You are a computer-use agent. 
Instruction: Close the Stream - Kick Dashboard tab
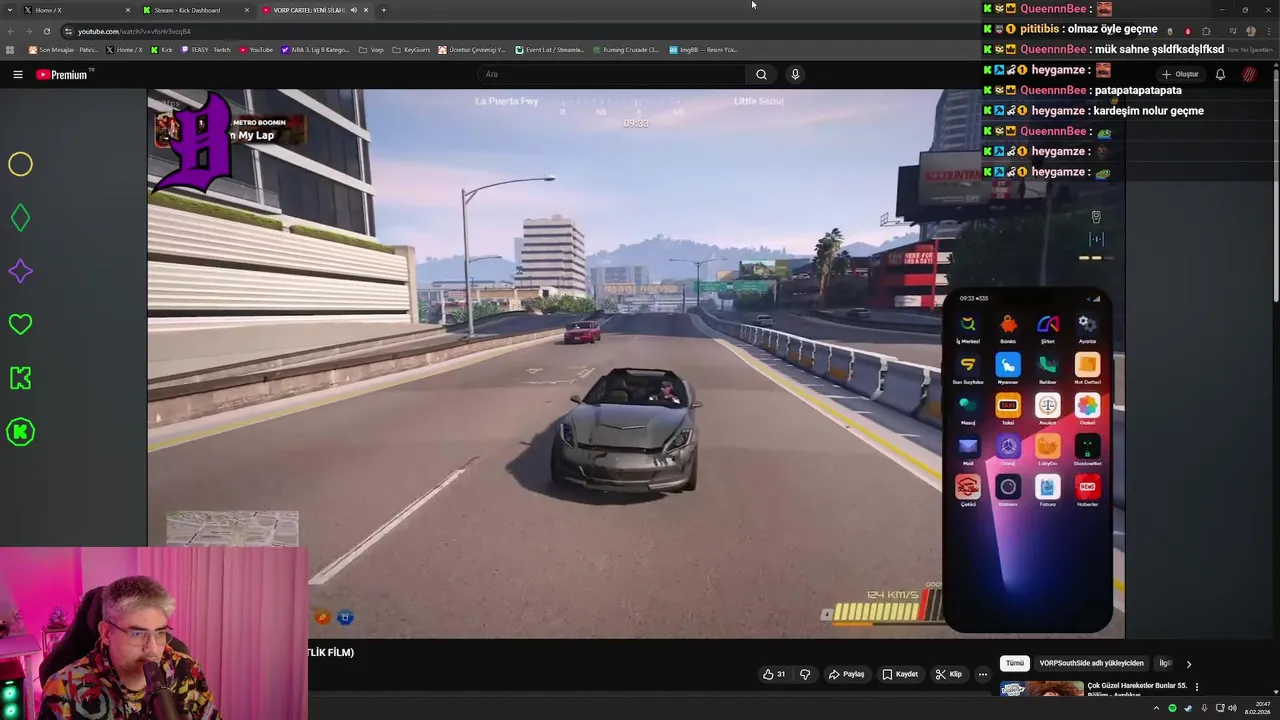[x=246, y=10]
